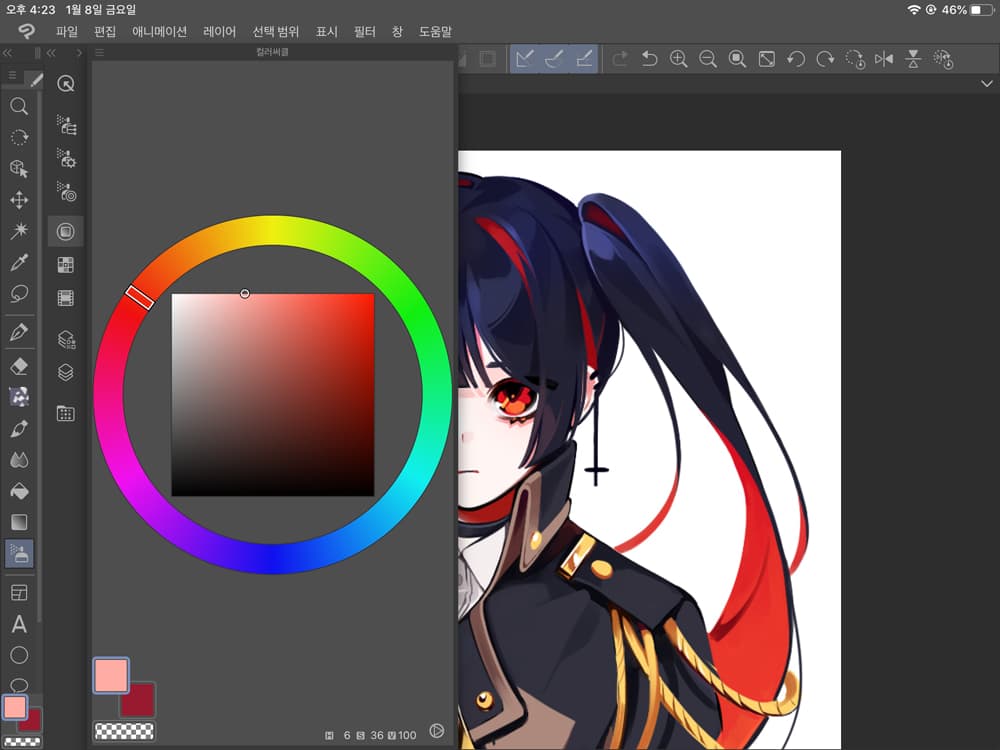The image size is (1000, 750).
Task: Open the 필터 menu
Action: point(365,31)
